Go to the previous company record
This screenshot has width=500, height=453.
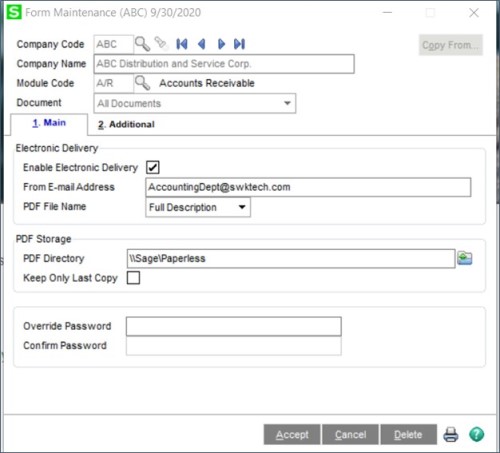pos(201,44)
